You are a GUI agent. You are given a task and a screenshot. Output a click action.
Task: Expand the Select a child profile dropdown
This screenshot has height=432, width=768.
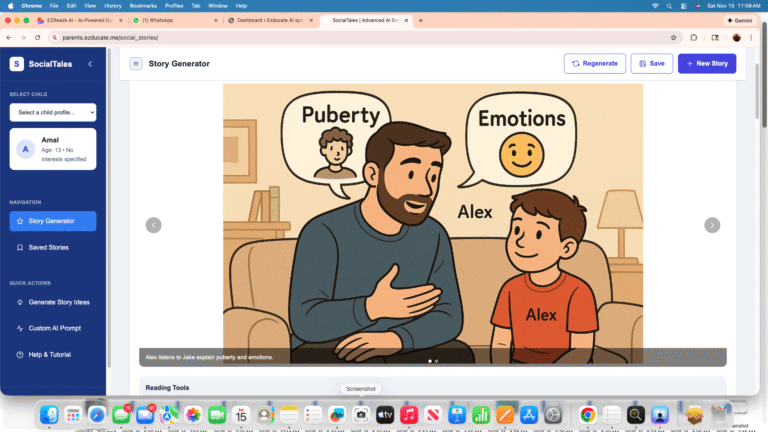53,112
